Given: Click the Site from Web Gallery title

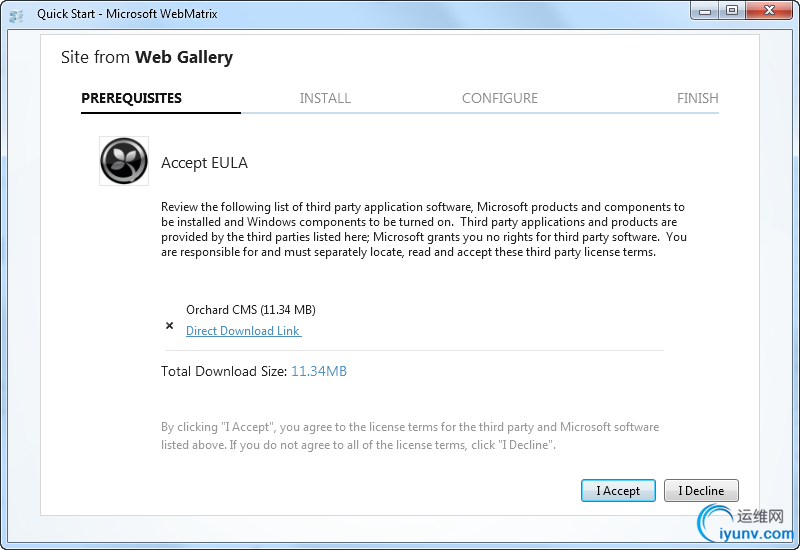Looking at the screenshot, I should [x=146, y=57].
